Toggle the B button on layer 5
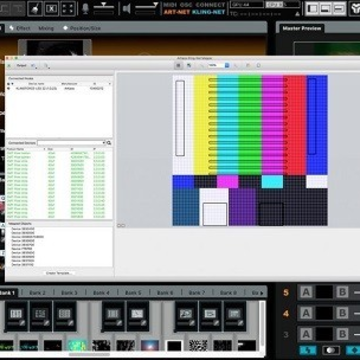The width and height of the screenshot is (360, 360). point(342,292)
